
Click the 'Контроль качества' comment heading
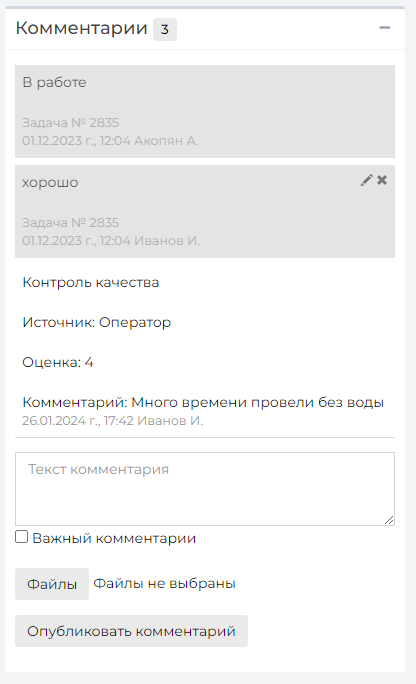[x=91, y=282]
